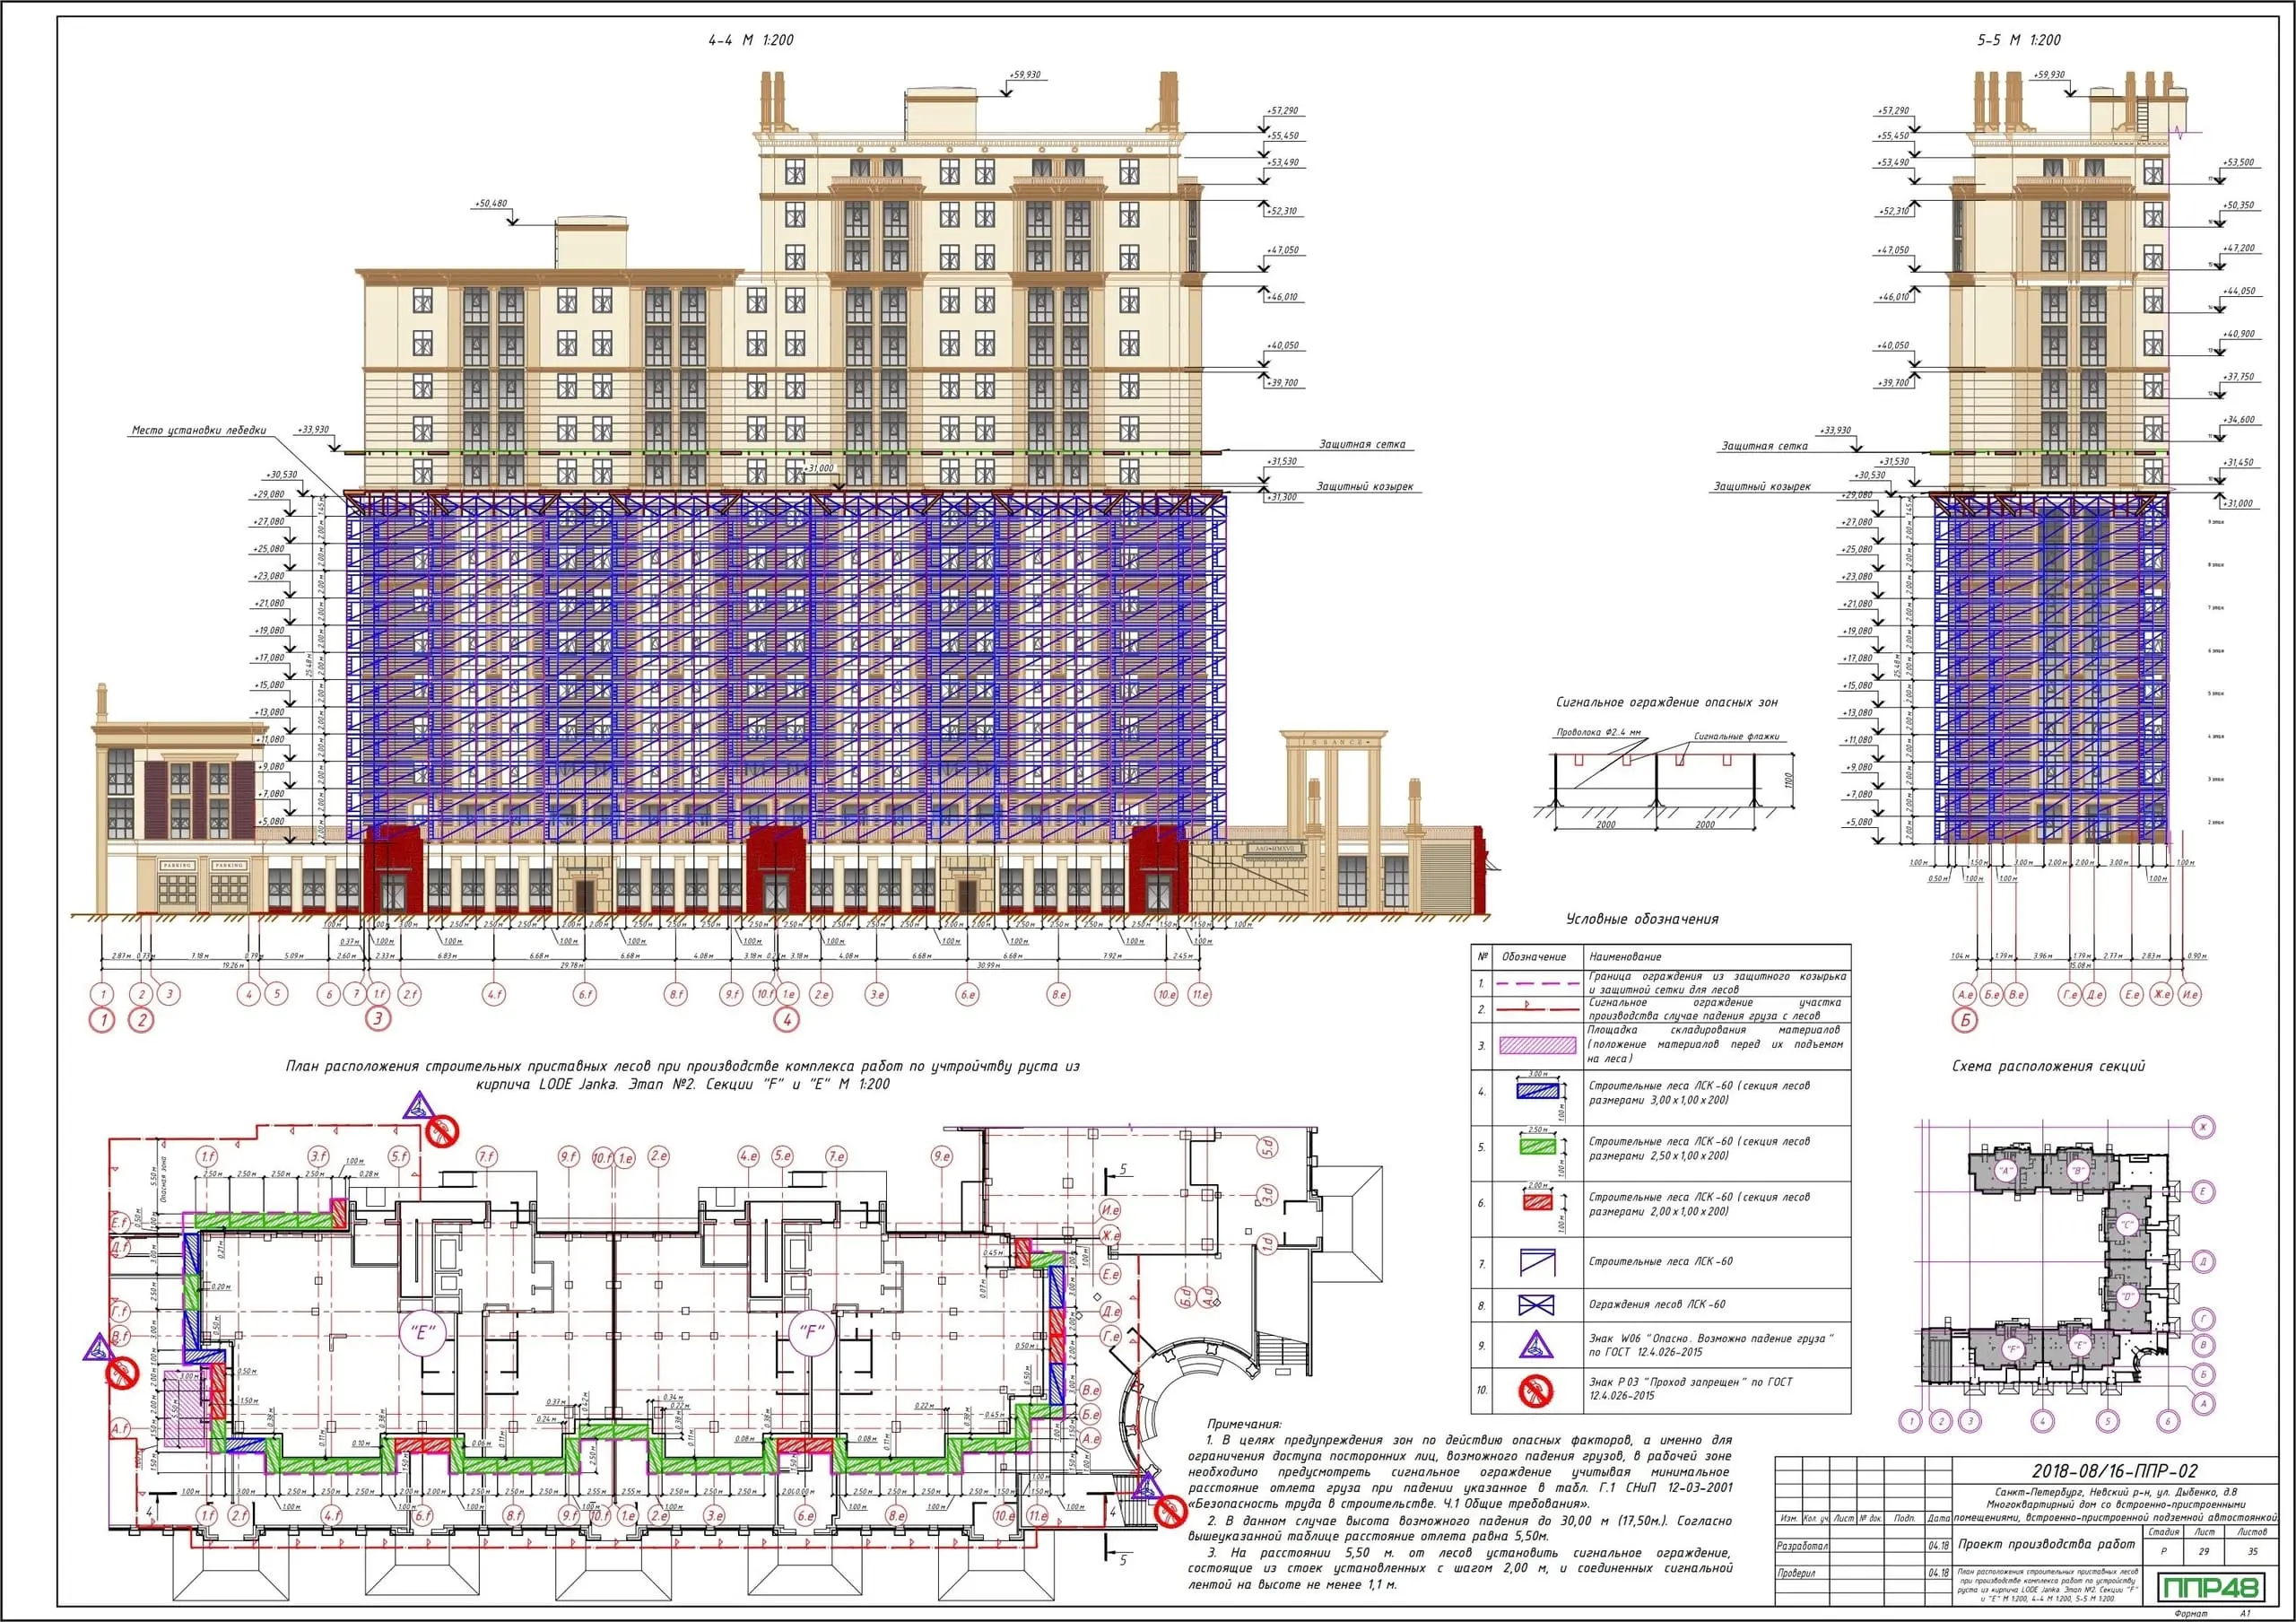Click the "4-4 М 1:200" elevation title
Screen dimensions: 2296x1622
coord(750,40)
